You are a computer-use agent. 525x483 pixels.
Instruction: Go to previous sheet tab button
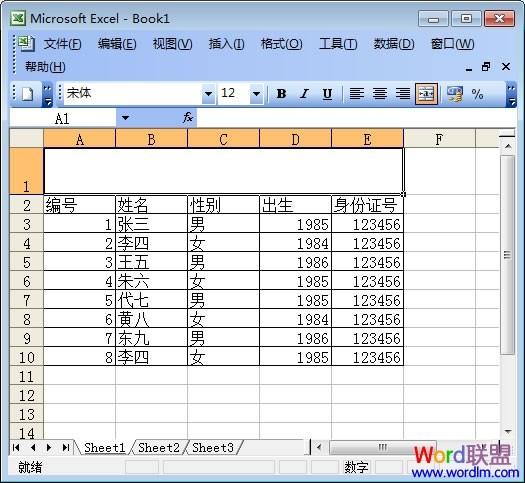point(33,448)
